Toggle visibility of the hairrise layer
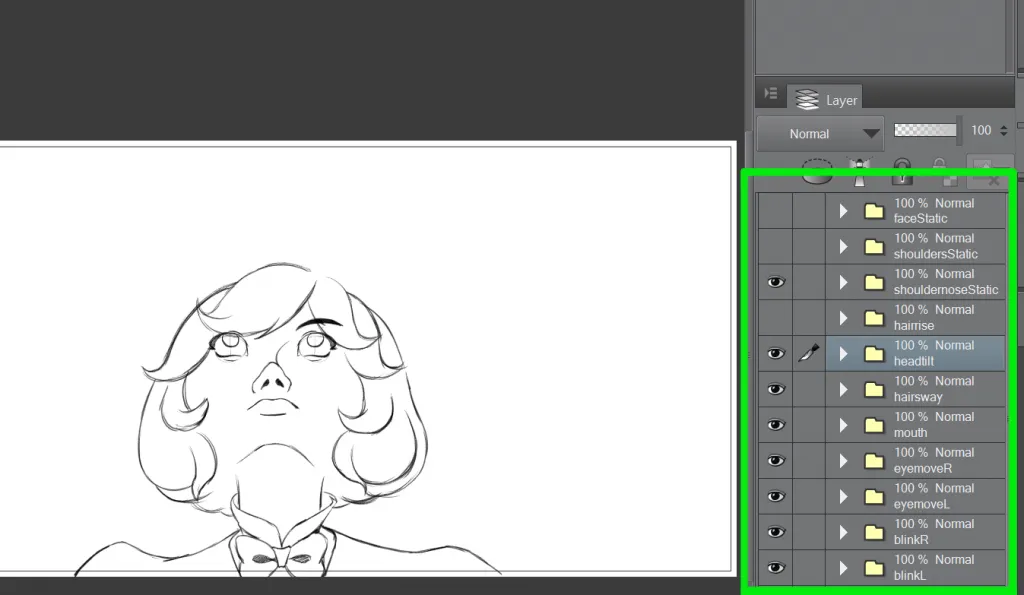Image resolution: width=1024 pixels, height=595 pixels. click(x=775, y=317)
